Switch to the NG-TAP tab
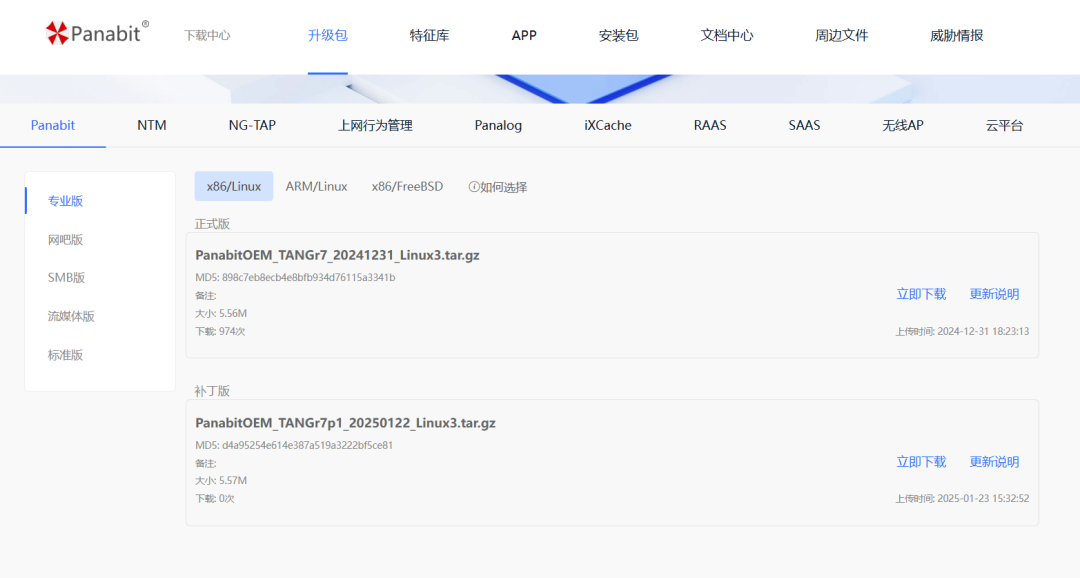The height and width of the screenshot is (578, 1080). pos(252,125)
